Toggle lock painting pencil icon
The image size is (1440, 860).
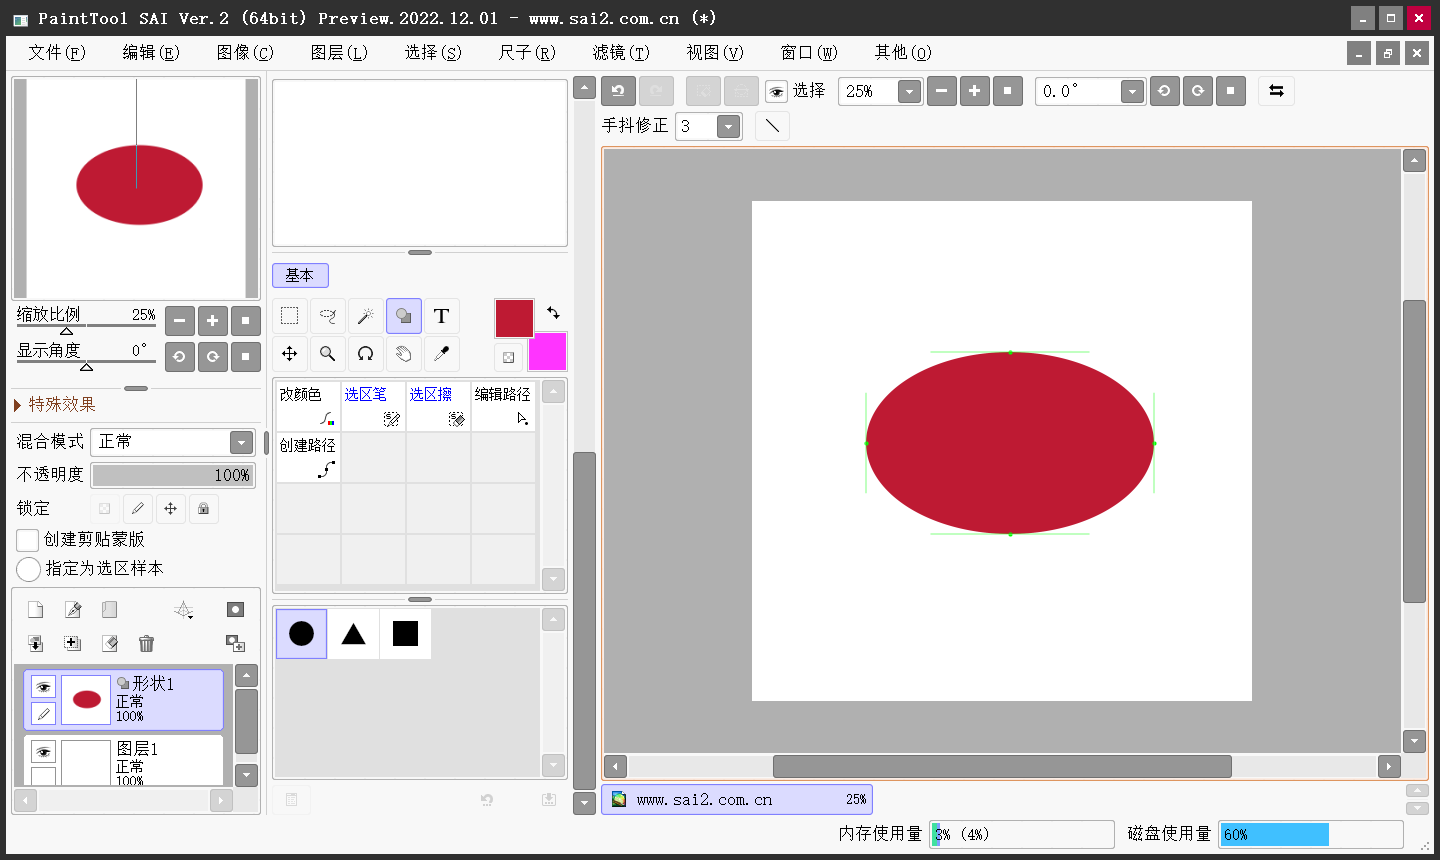[138, 509]
